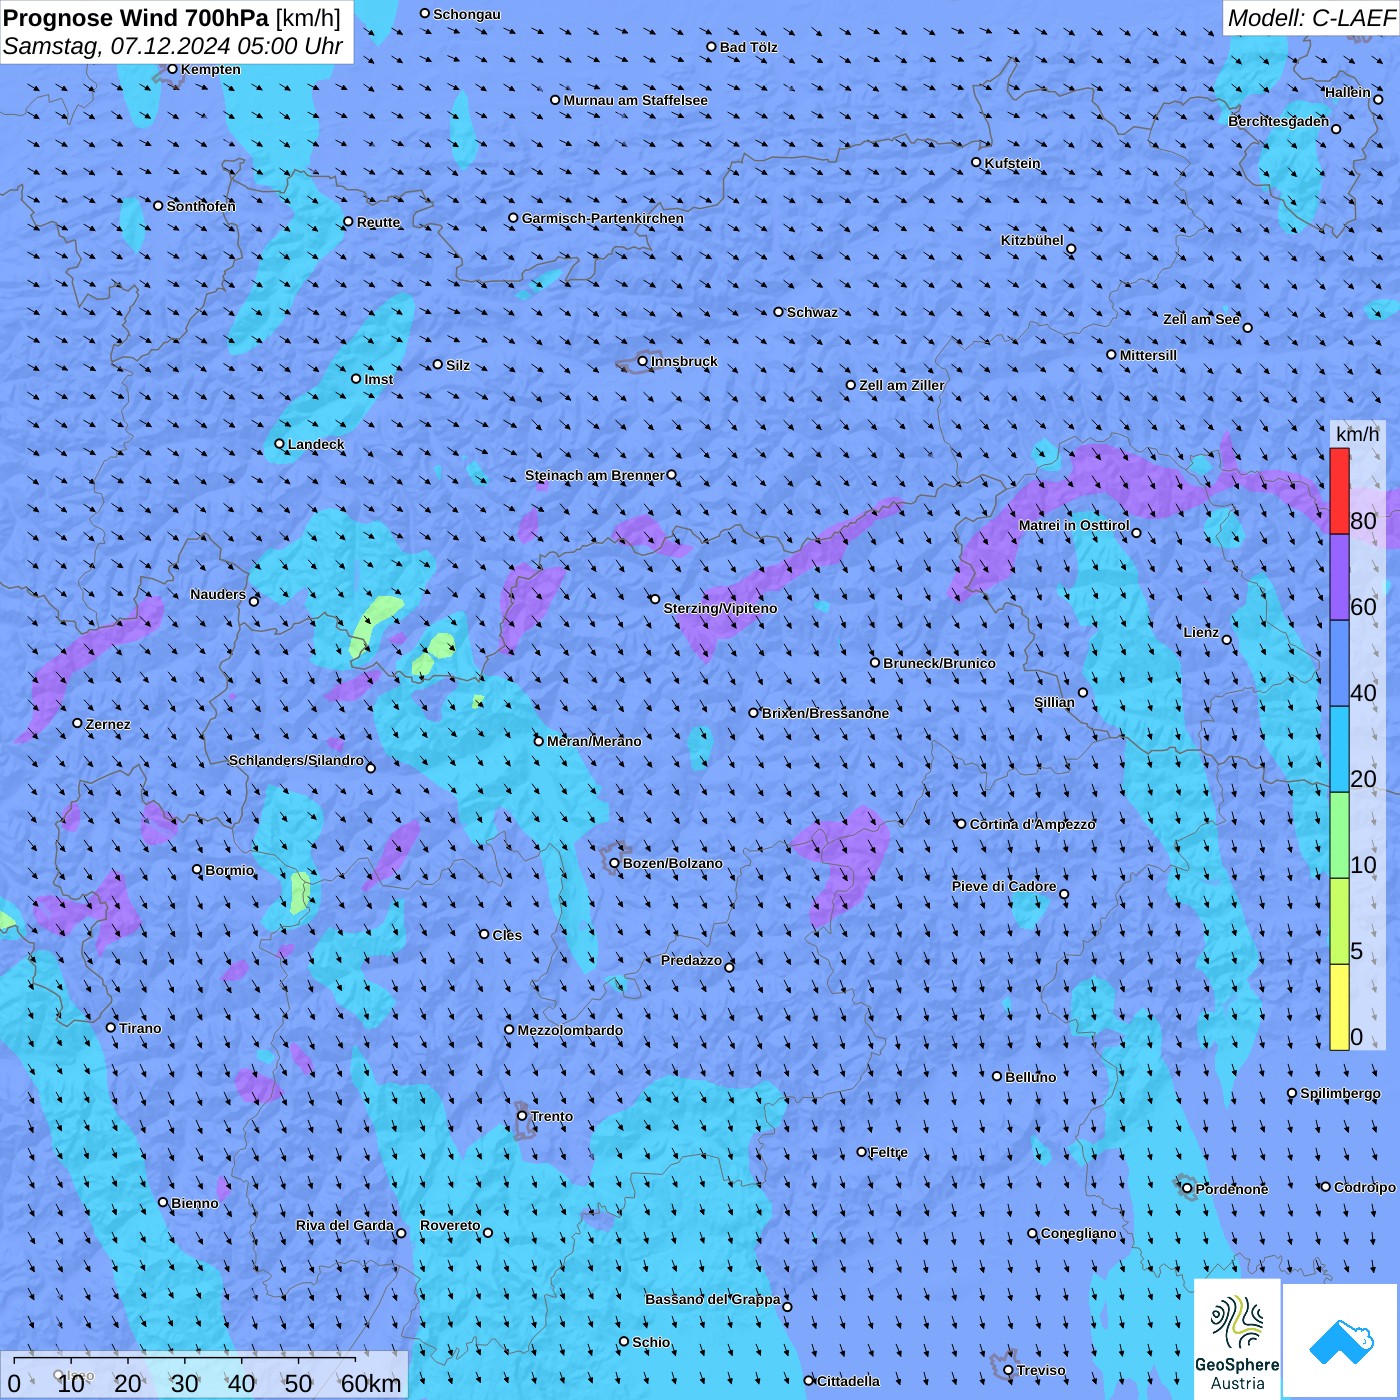Select the Murnau am Staffelsee label
Screen dimensions: 1400x1400
635,100
